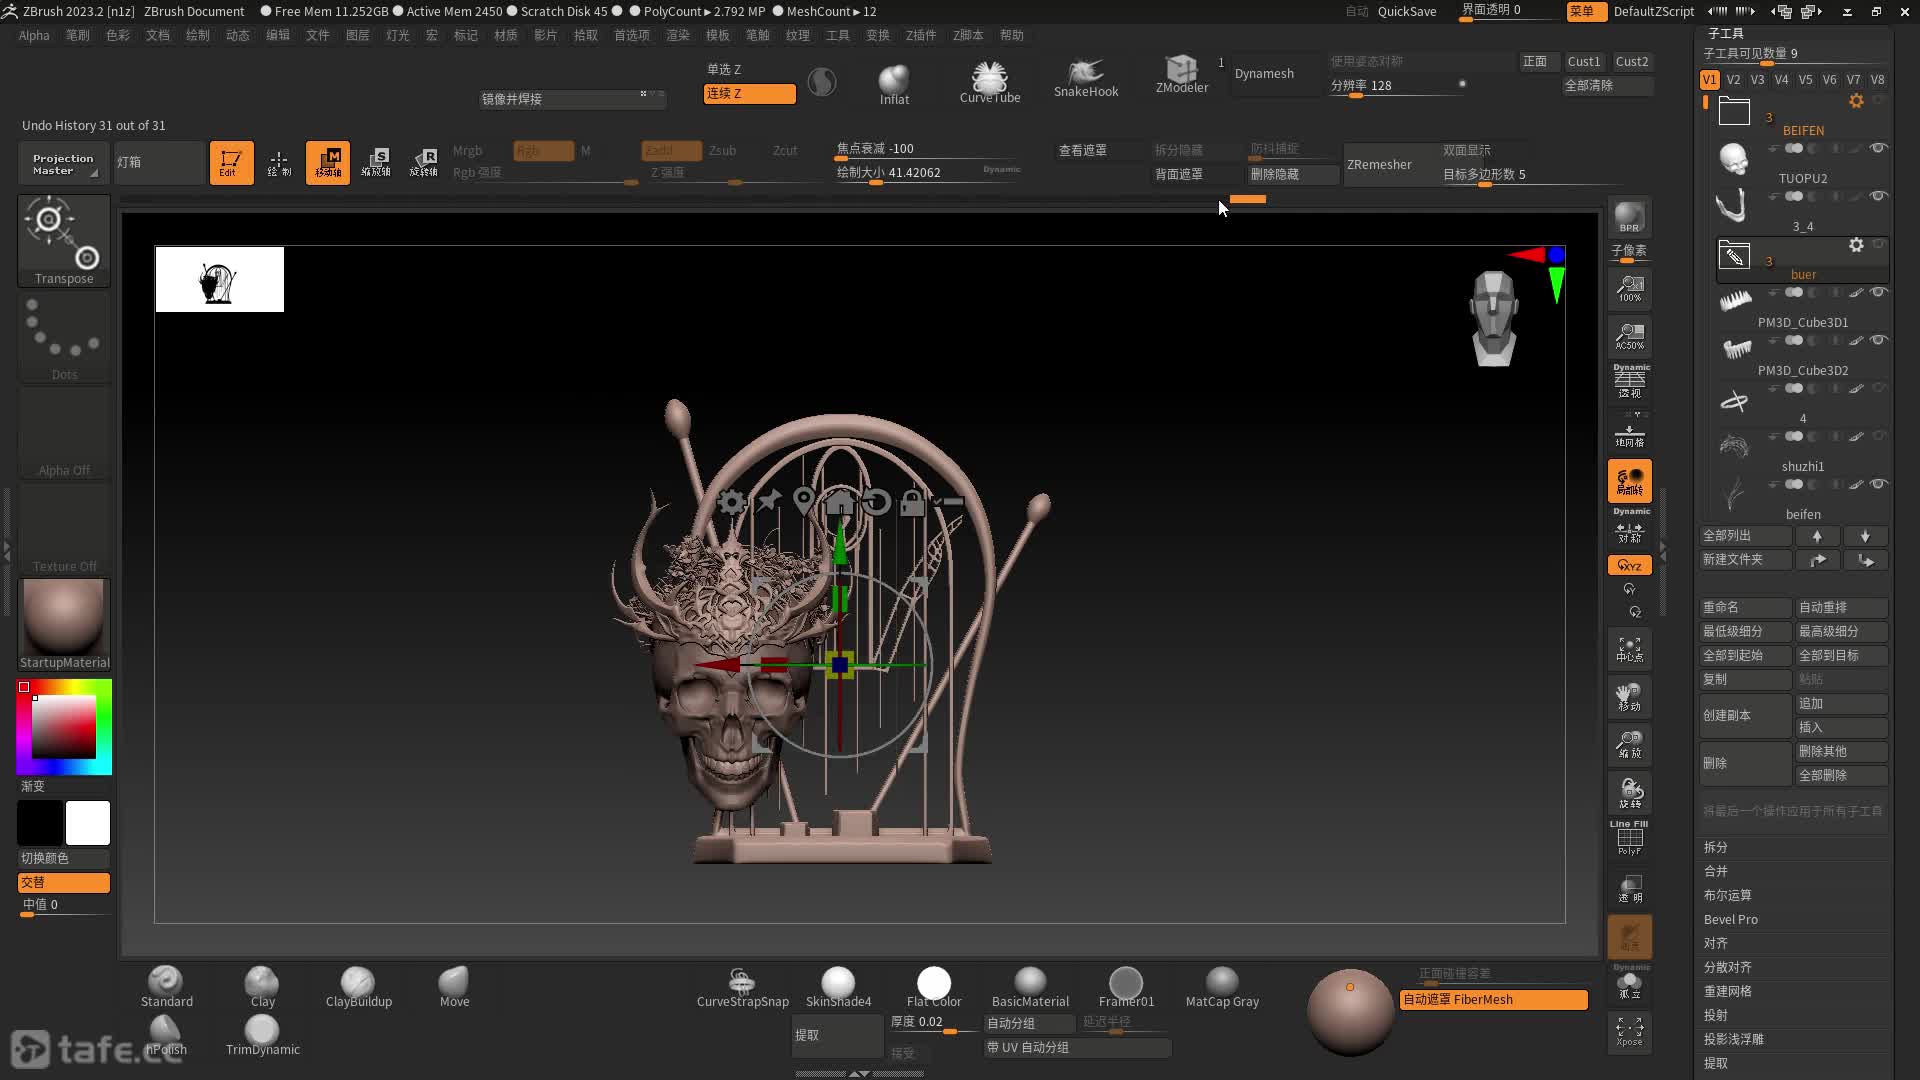Click the rotate canvas (旋转) icon
The image size is (1920, 1080).
(x=1629, y=793)
